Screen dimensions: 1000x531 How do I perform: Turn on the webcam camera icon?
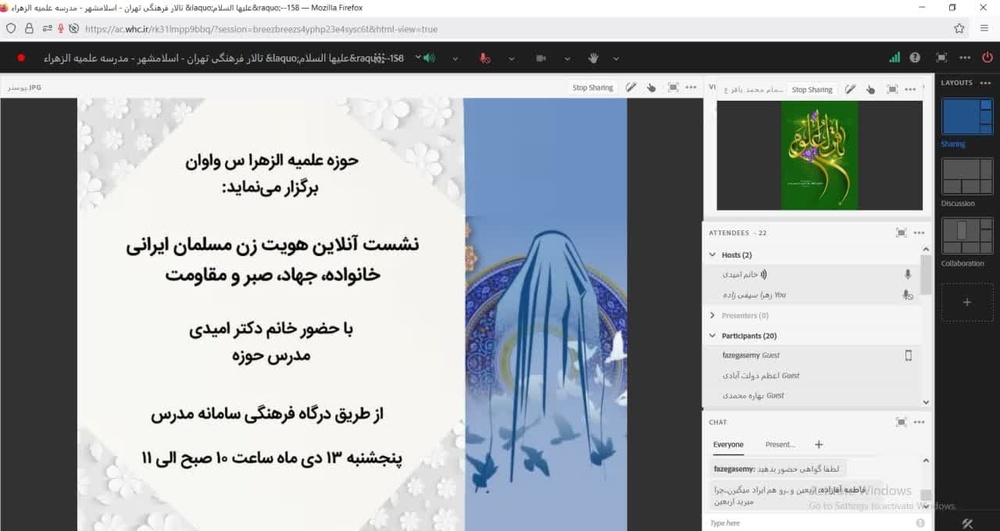[541, 58]
